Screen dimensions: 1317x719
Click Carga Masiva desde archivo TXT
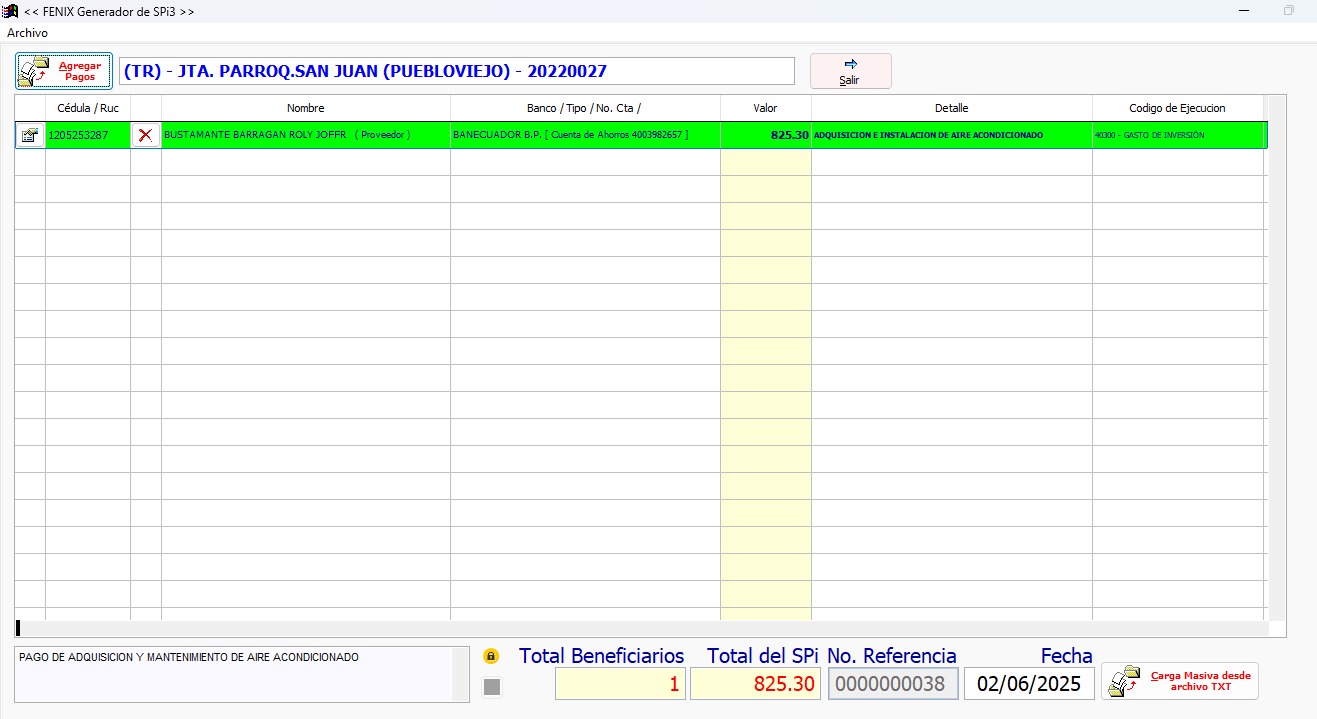(1180, 681)
